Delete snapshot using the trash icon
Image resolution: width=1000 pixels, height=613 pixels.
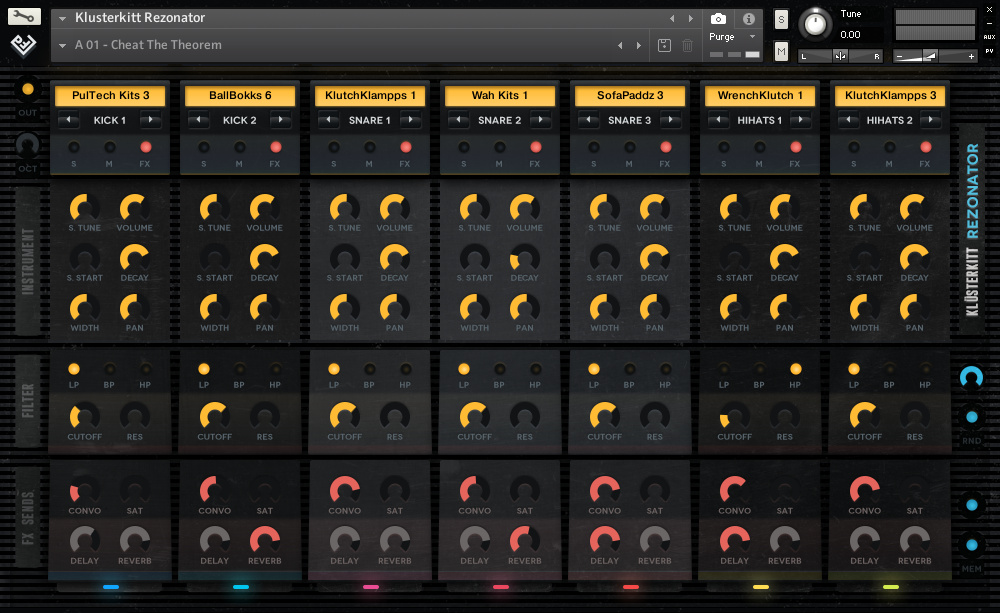[x=688, y=45]
